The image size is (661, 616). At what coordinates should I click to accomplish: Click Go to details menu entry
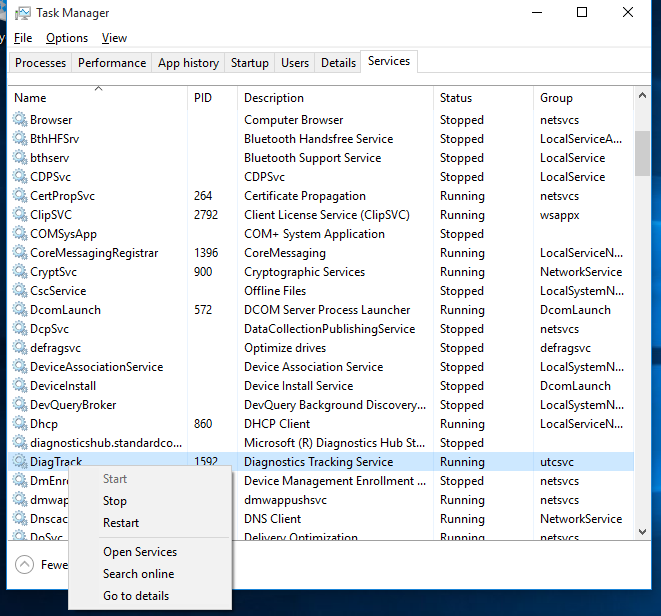136,596
